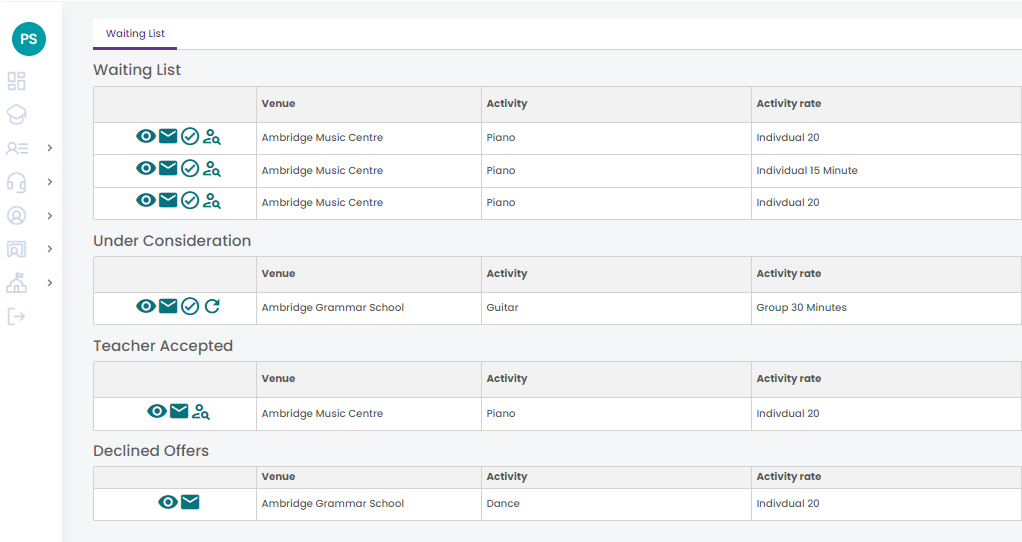The width and height of the screenshot is (1022, 542).
Task: Email the first Waiting List piano entry
Action: (168, 136)
